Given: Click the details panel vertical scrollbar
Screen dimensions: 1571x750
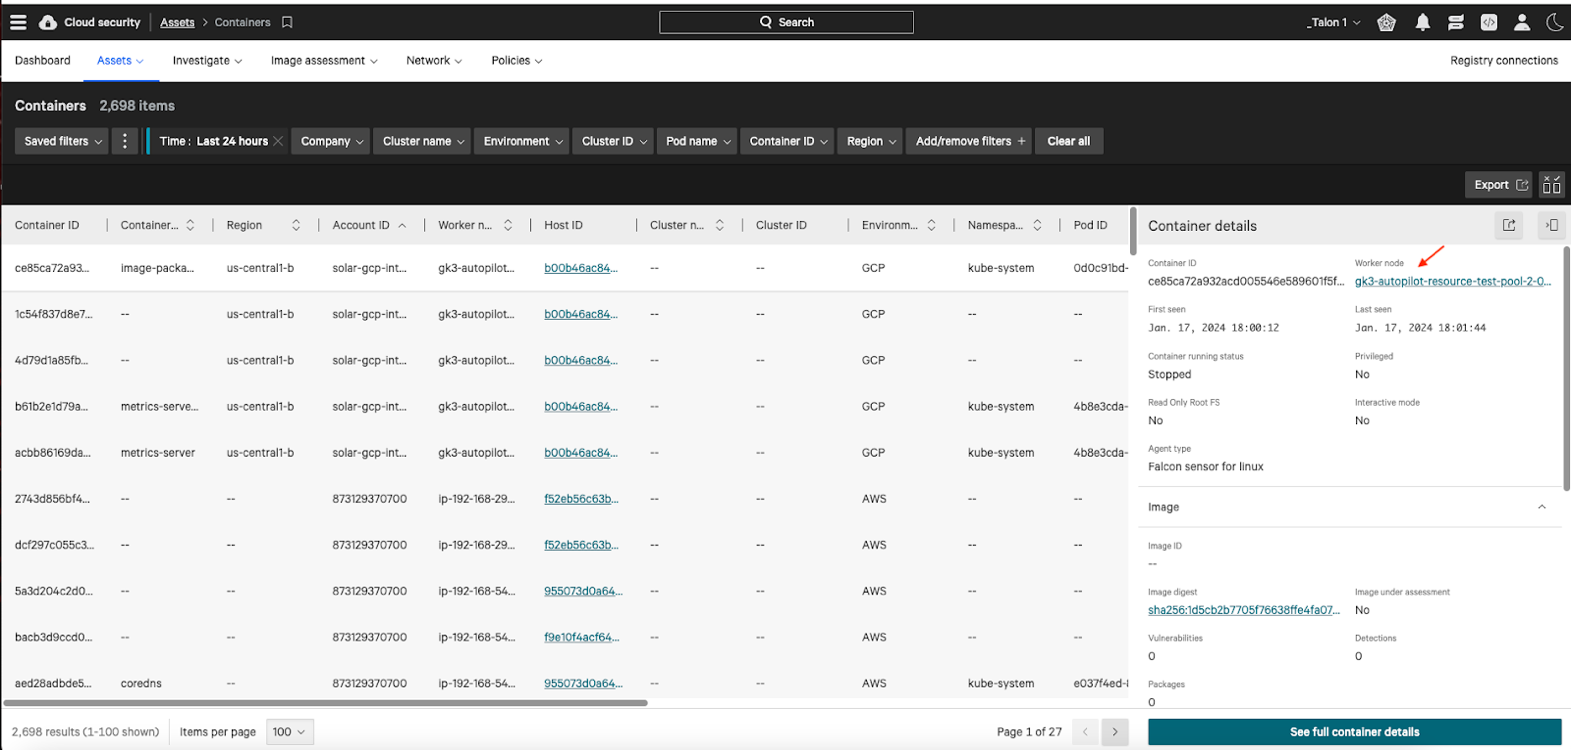Looking at the screenshot, I should pos(1566,368).
